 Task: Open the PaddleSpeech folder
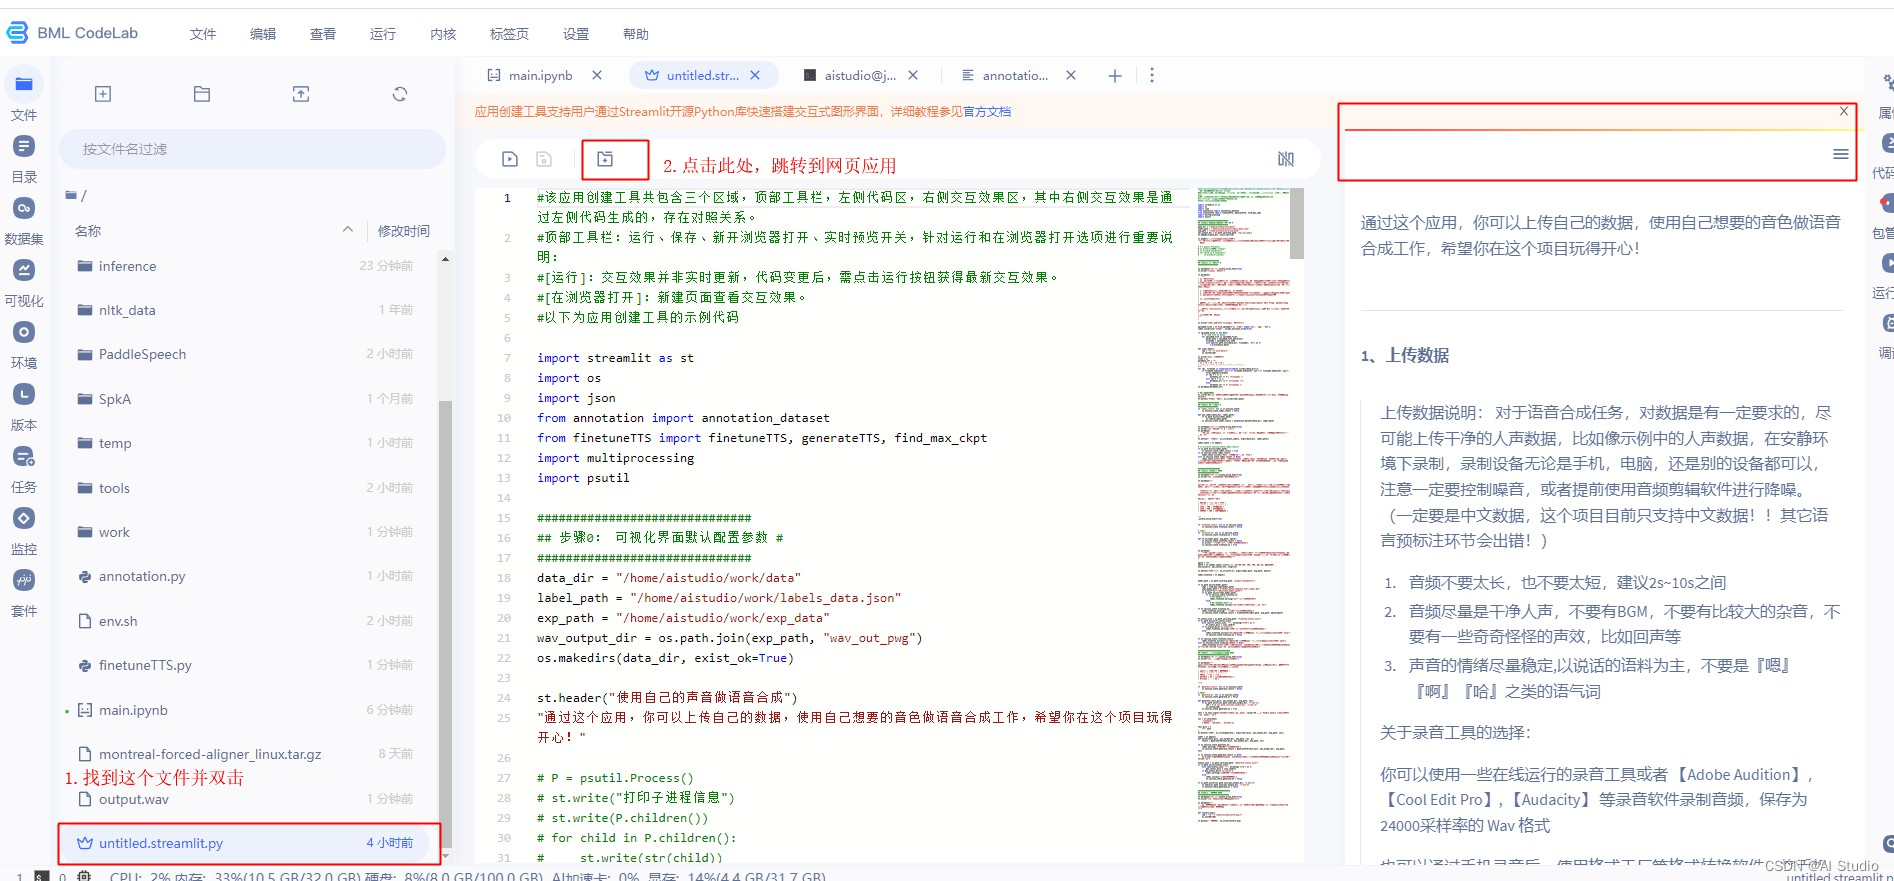248,354
